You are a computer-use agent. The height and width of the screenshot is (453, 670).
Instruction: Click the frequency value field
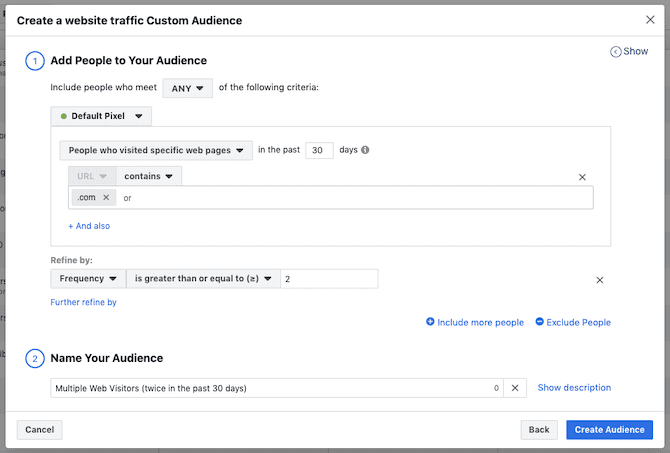328,279
